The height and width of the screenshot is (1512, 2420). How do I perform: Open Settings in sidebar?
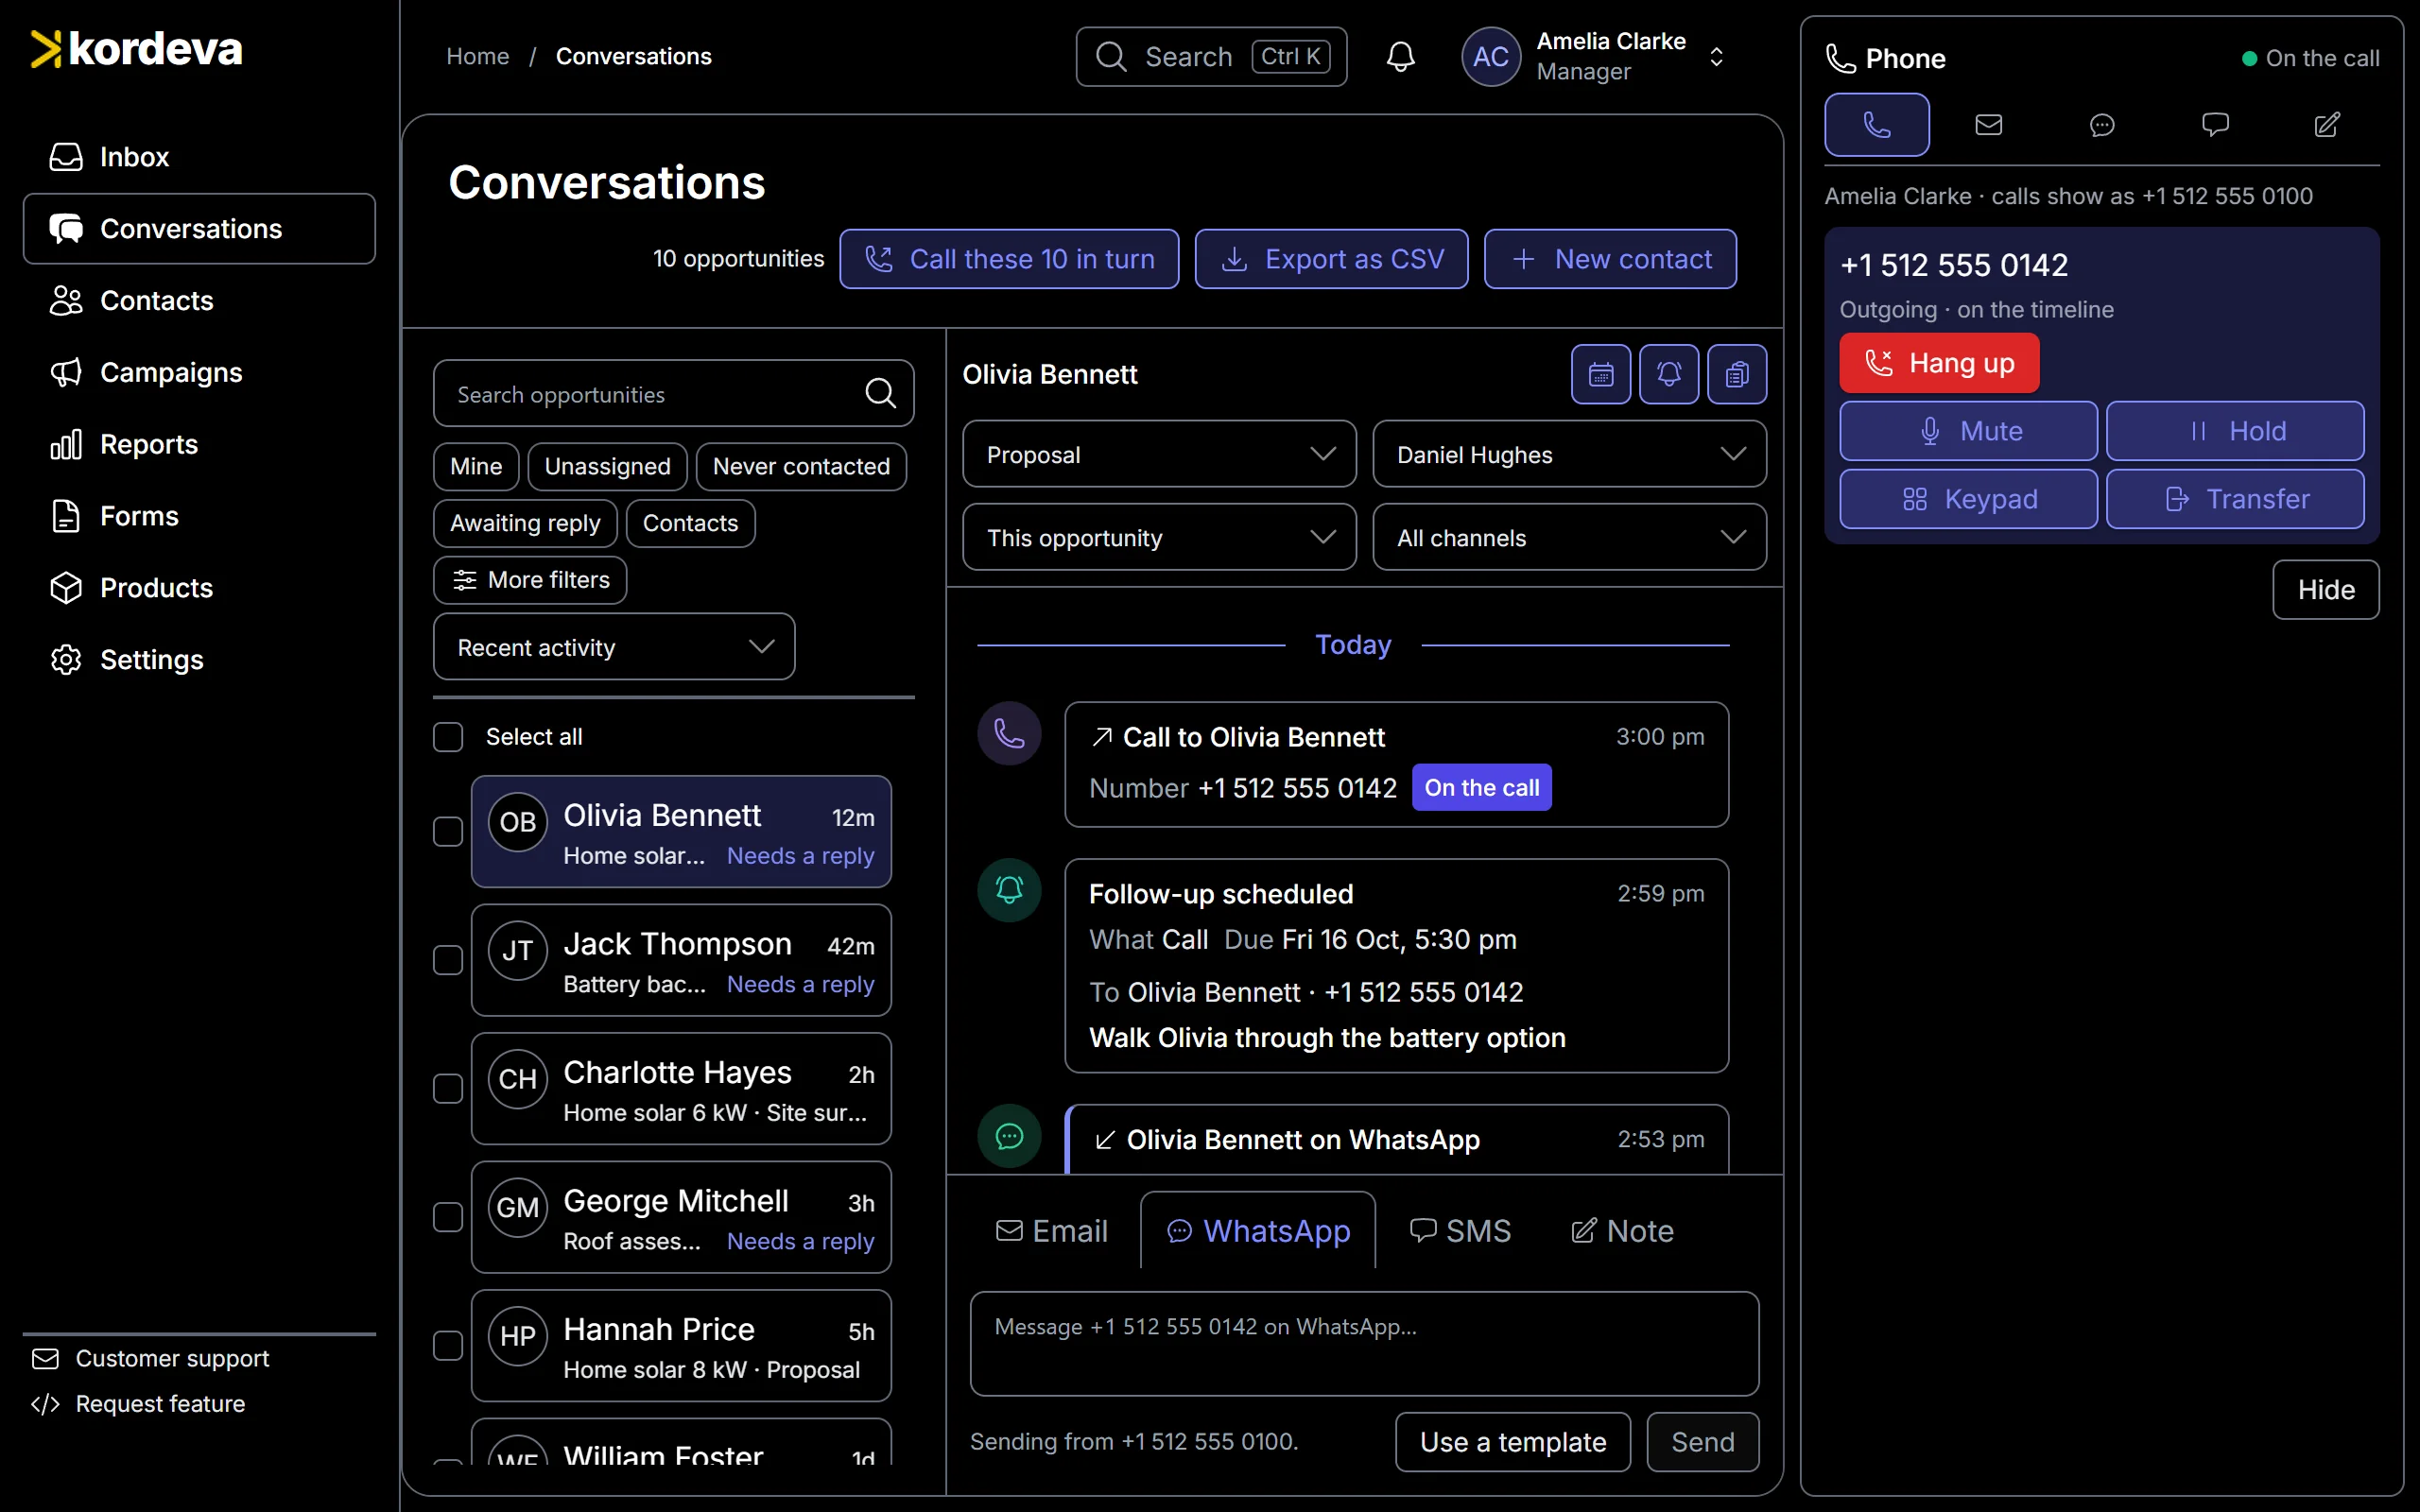[199, 660]
